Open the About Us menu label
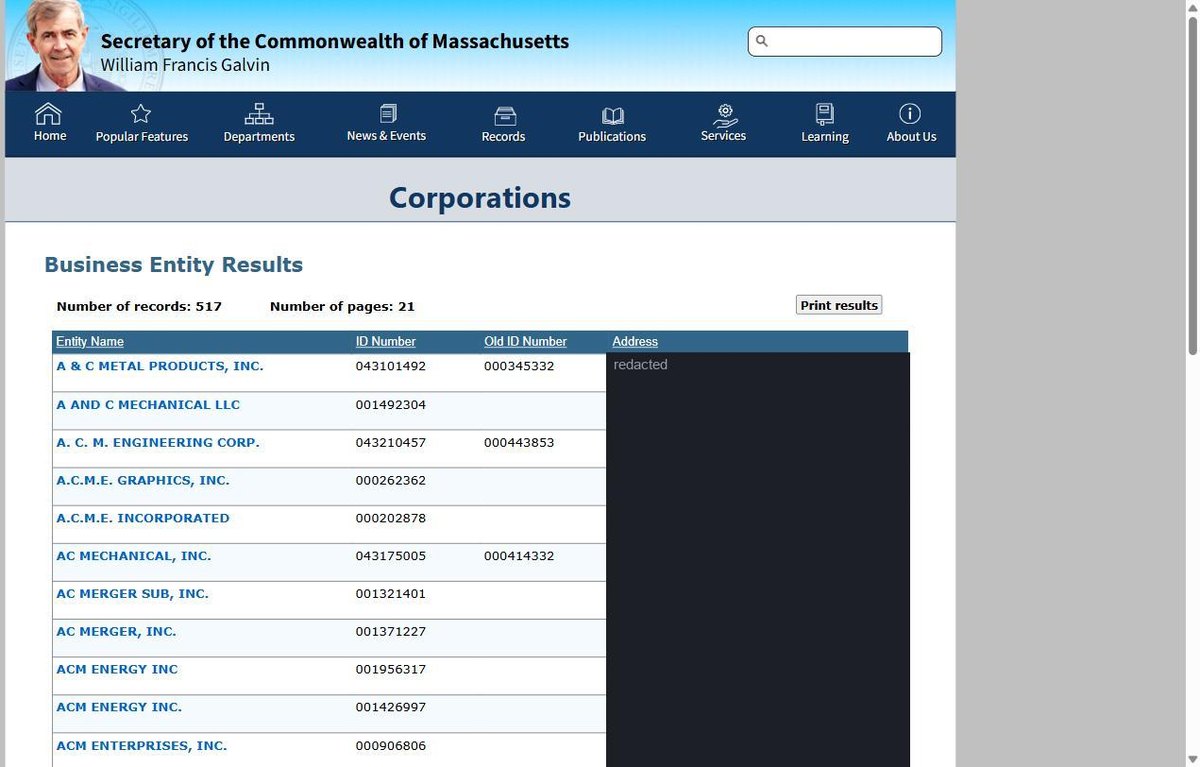 pyautogui.click(x=911, y=137)
